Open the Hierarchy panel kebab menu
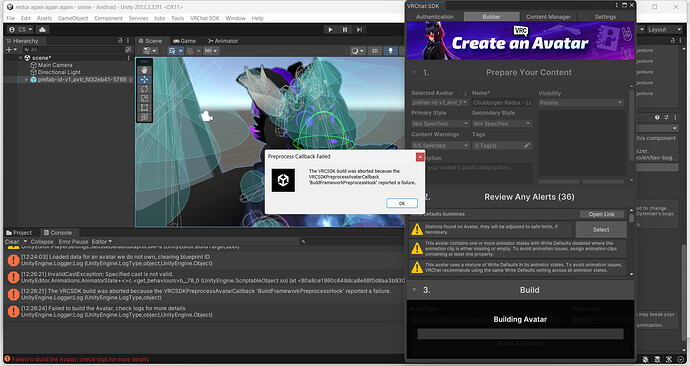This screenshot has height=366, width=690. click(128, 40)
